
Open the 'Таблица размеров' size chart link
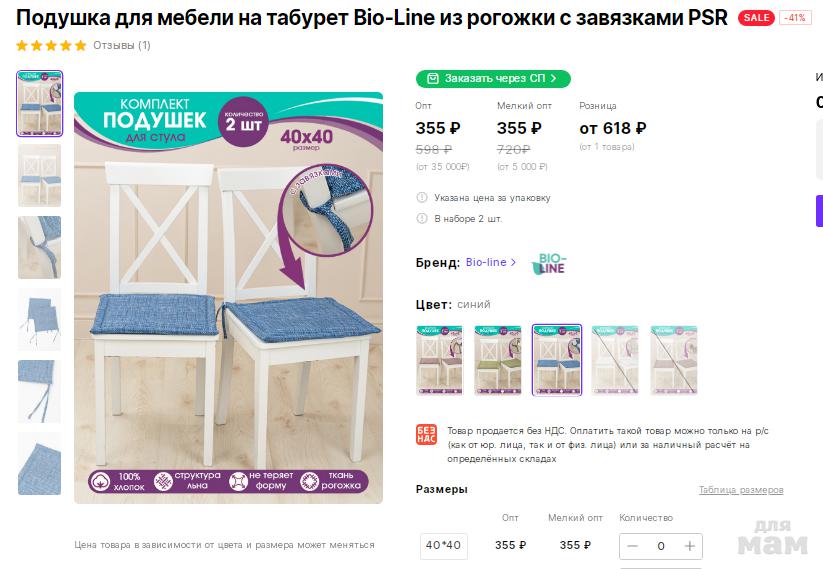coord(741,490)
